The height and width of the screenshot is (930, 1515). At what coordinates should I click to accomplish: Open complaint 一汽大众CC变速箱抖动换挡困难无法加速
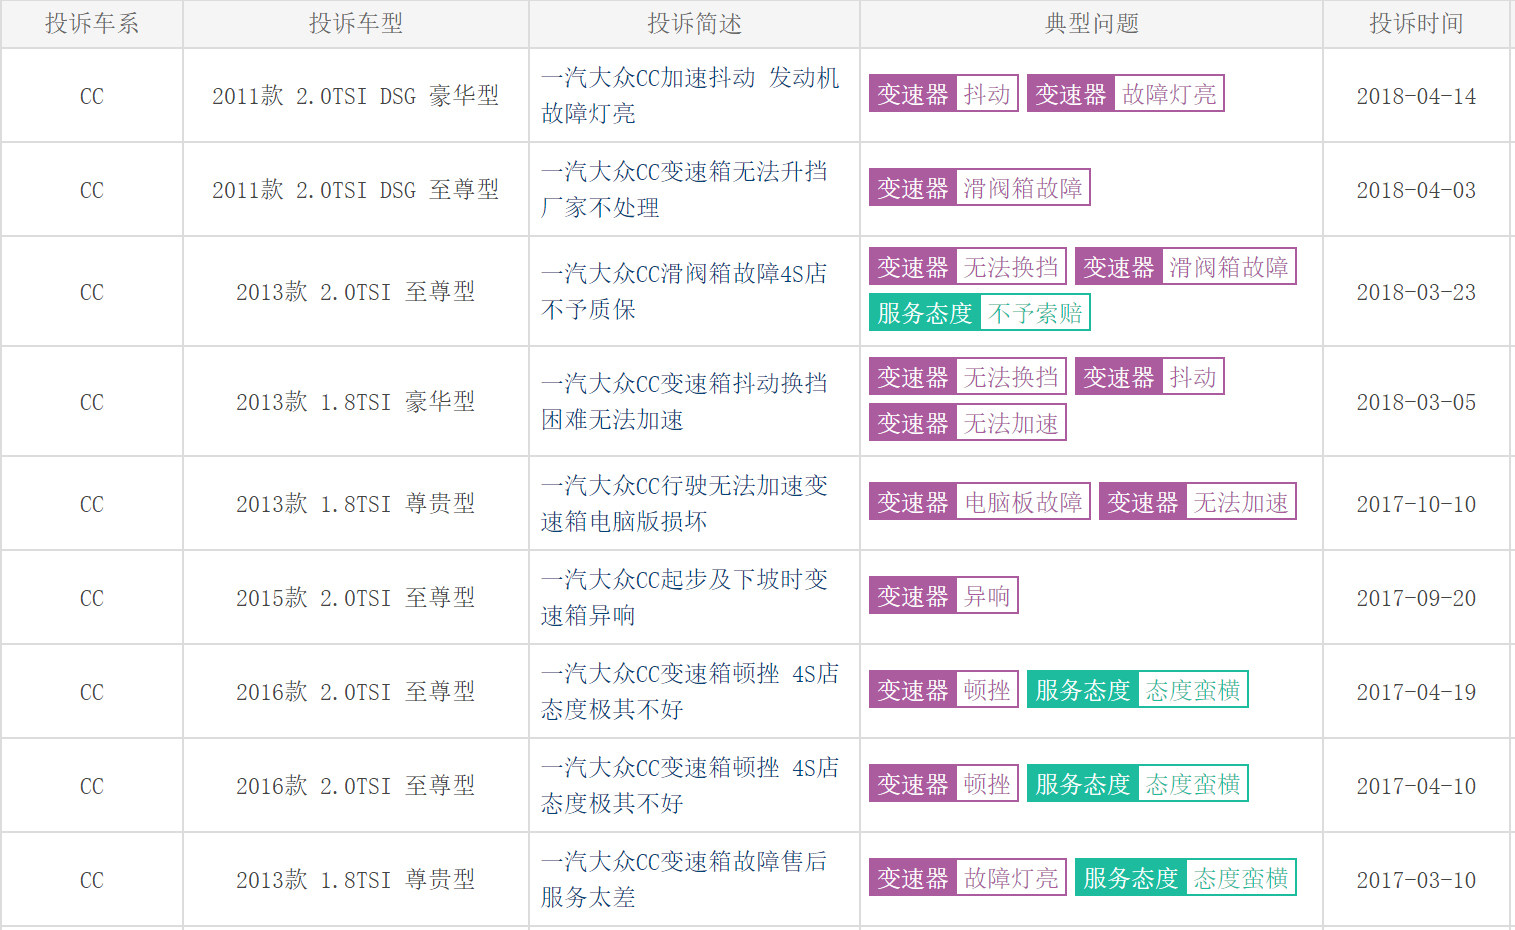685,402
